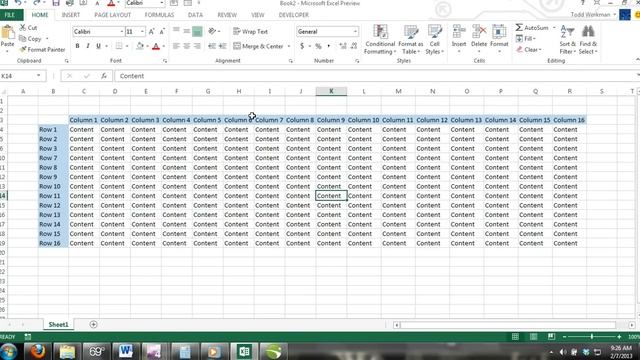Select column K header
The image size is (640, 360).
331,91
